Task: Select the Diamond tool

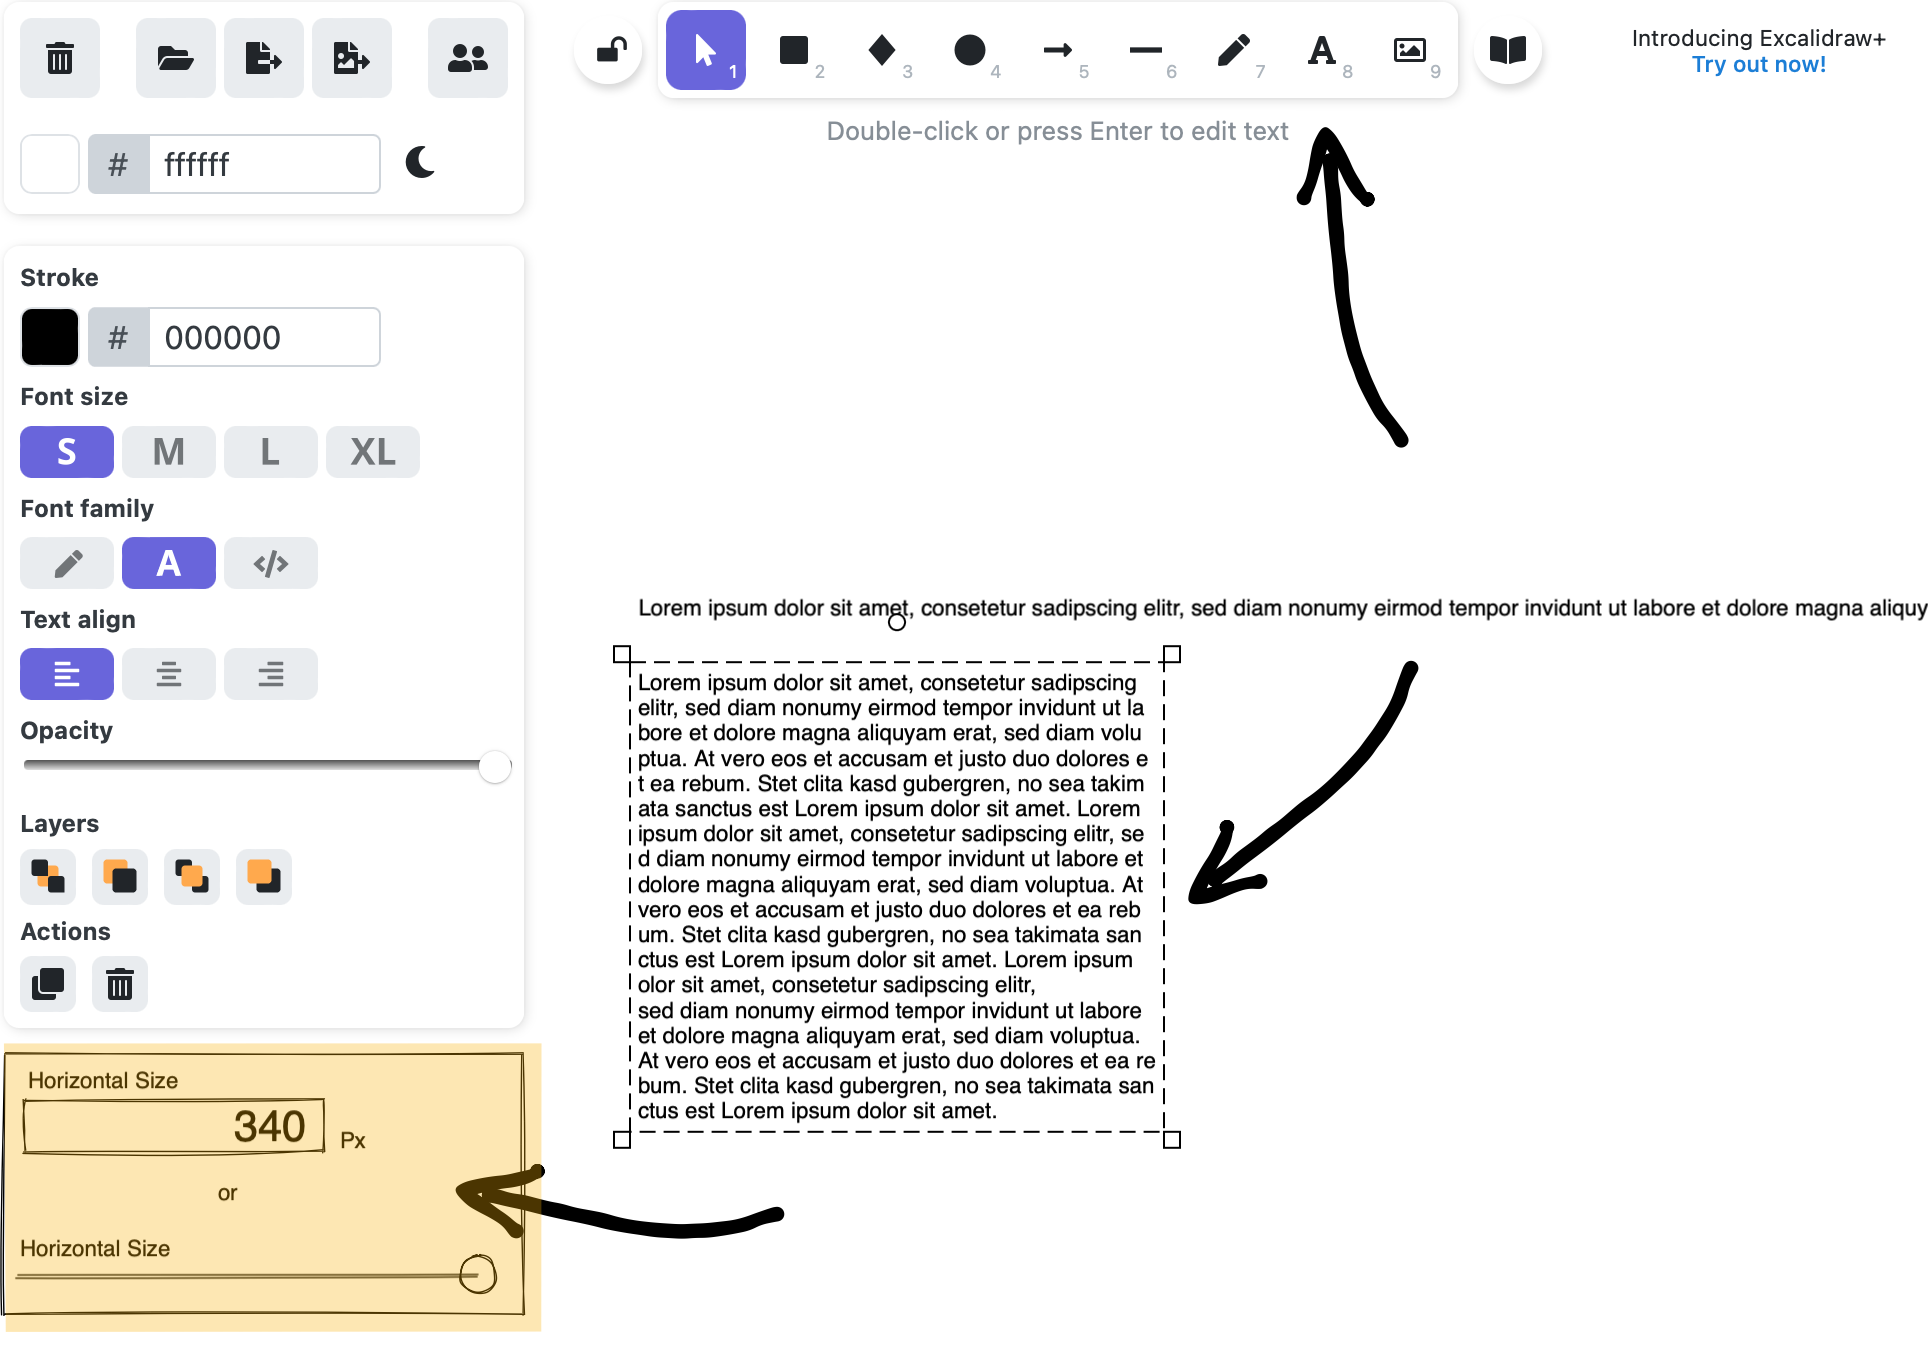Action: [881, 50]
